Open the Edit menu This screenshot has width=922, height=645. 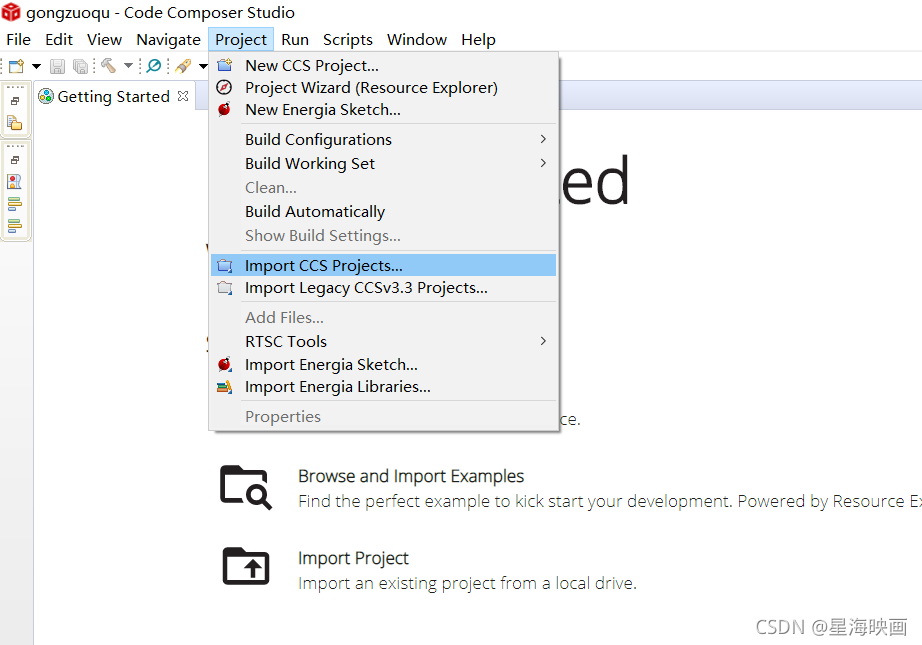[x=59, y=39]
